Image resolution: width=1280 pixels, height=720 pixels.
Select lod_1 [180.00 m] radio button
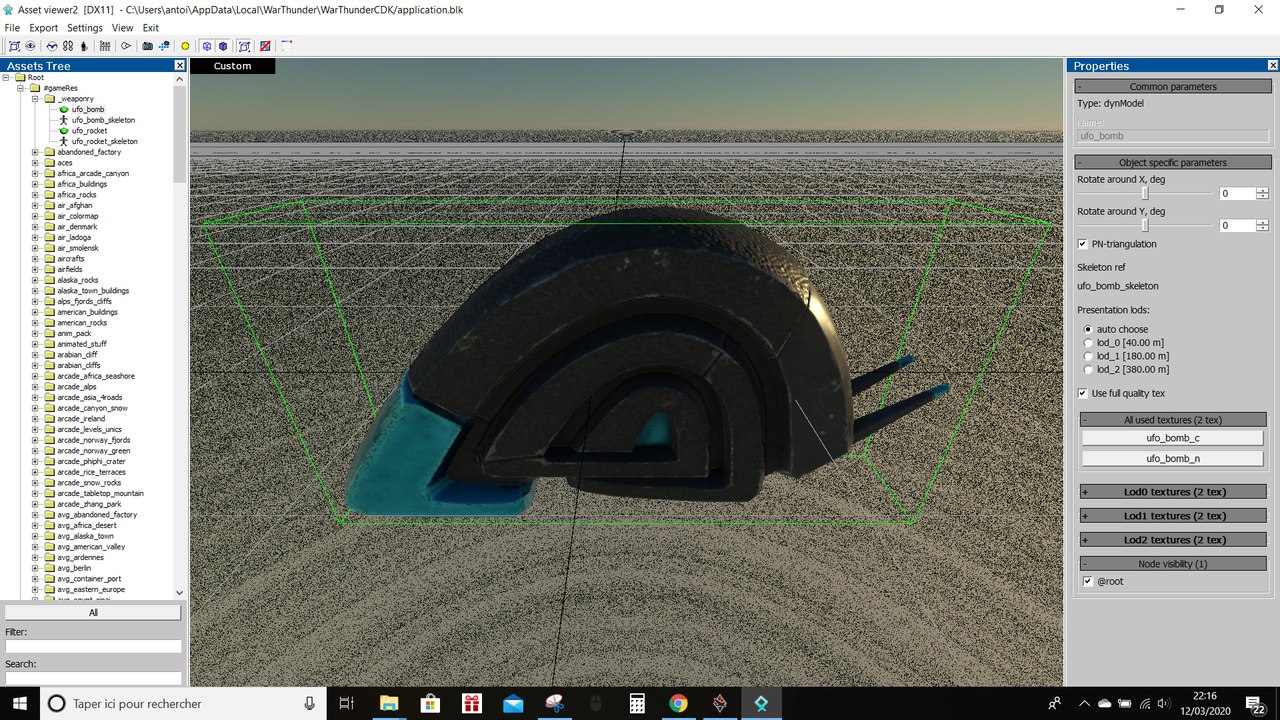pyautogui.click(x=1088, y=356)
